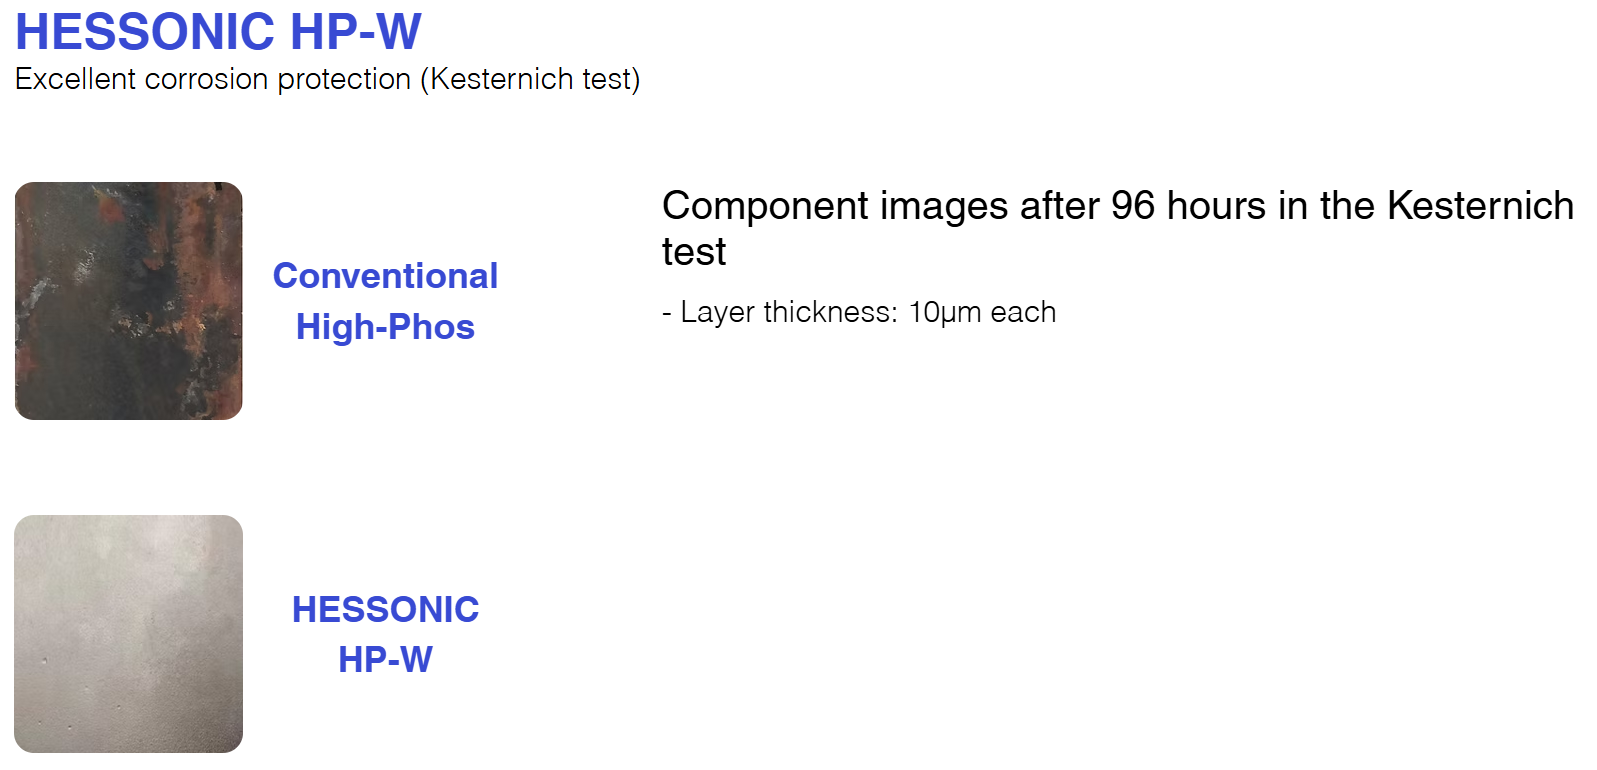This screenshot has height=770, width=1597.
Task: Click the Excellent corrosion protection subtitle
Action: coord(327,79)
